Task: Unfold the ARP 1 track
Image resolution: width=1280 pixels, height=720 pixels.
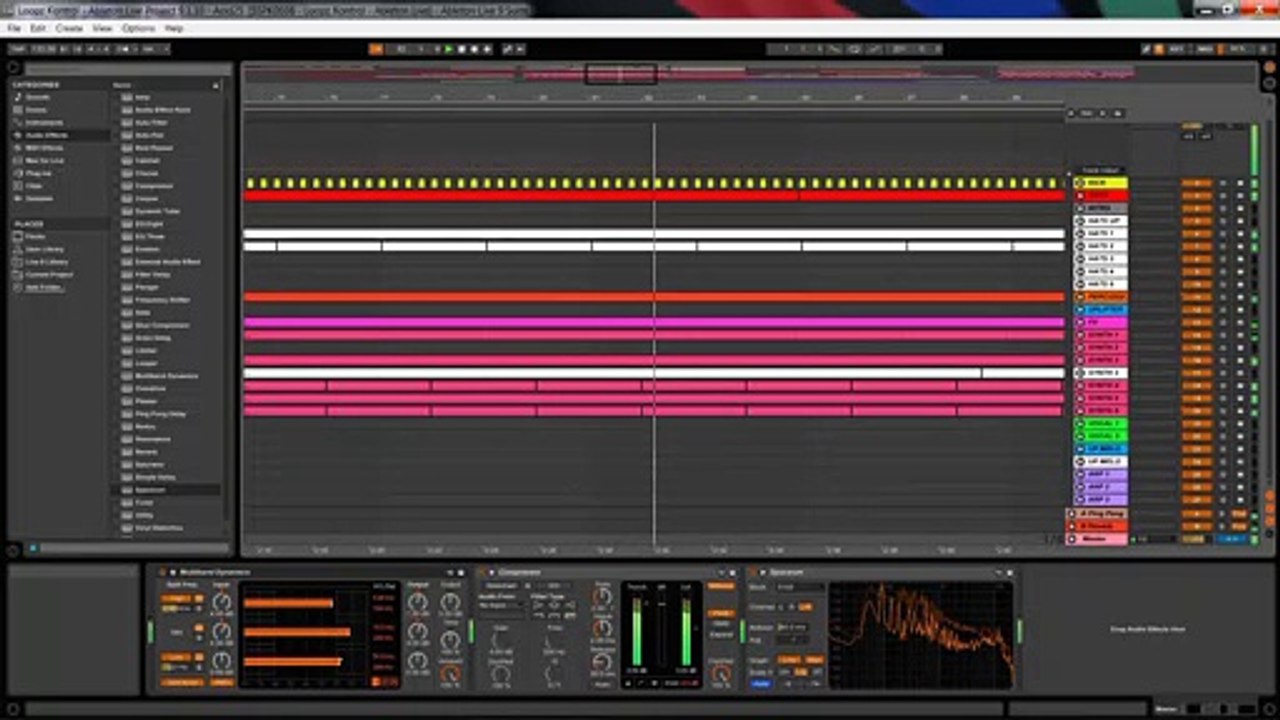Action: click(x=1080, y=474)
